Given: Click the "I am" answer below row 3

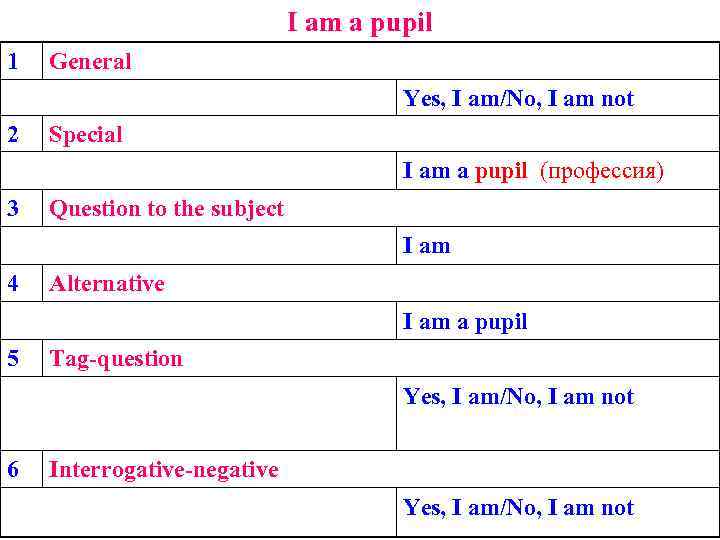Looking at the screenshot, I should point(427,246).
